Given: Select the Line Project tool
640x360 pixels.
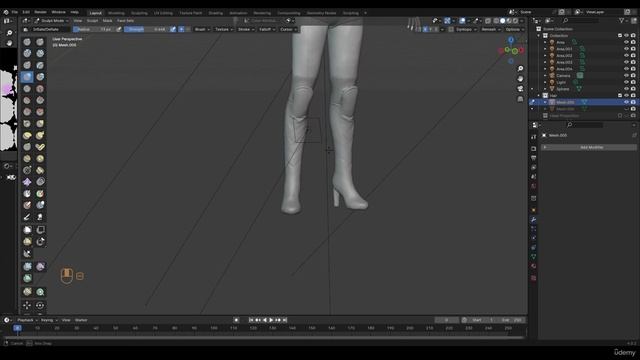Looking at the screenshot, I should pos(27,254).
